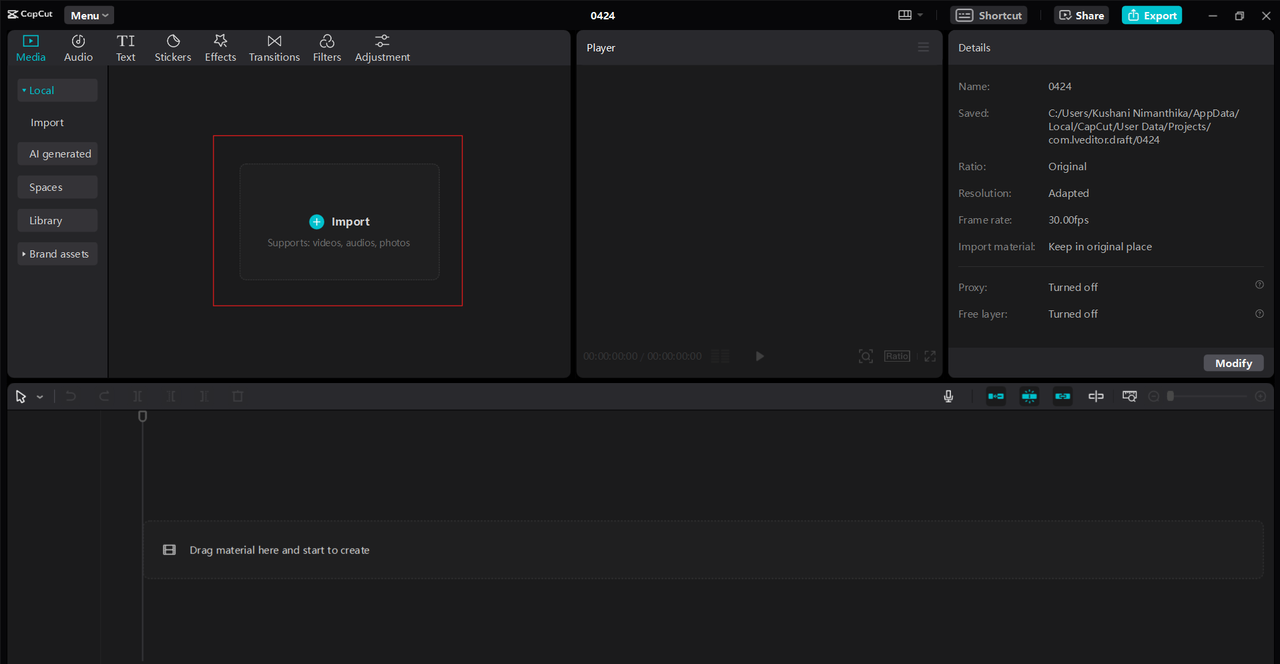Open the Audio tab
Screen dimensions: 1280x664
pyautogui.click(x=78, y=48)
